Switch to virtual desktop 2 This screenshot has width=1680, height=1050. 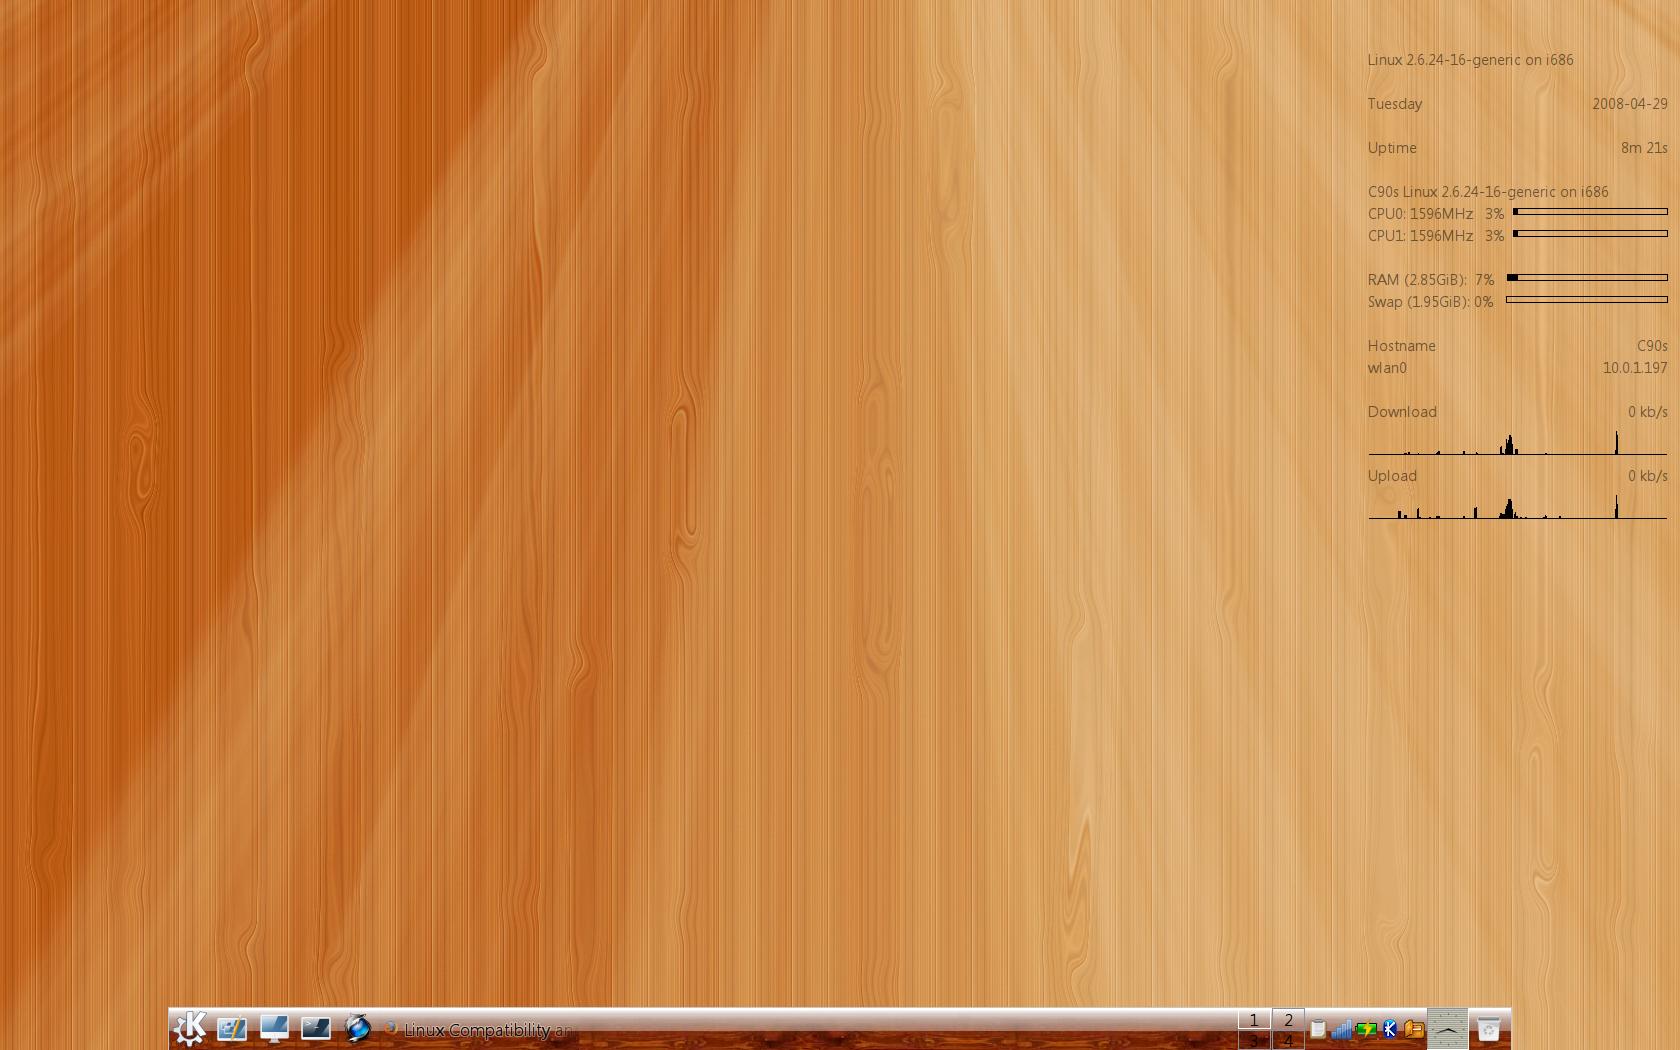click(x=1288, y=1020)
